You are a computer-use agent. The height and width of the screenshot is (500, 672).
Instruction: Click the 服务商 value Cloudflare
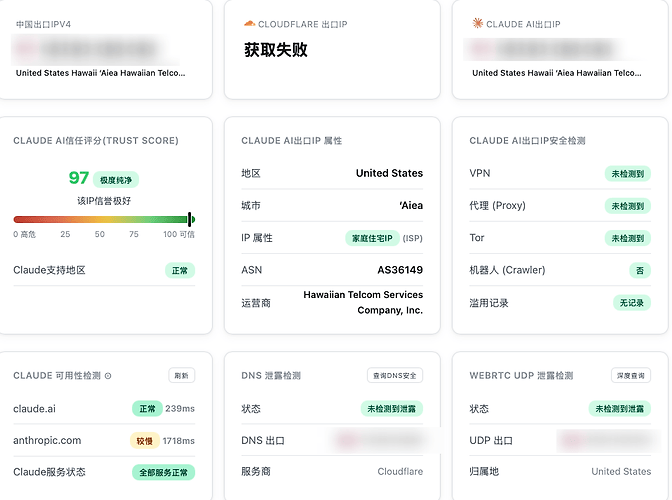pyautogui.click(x=400, y=471)
